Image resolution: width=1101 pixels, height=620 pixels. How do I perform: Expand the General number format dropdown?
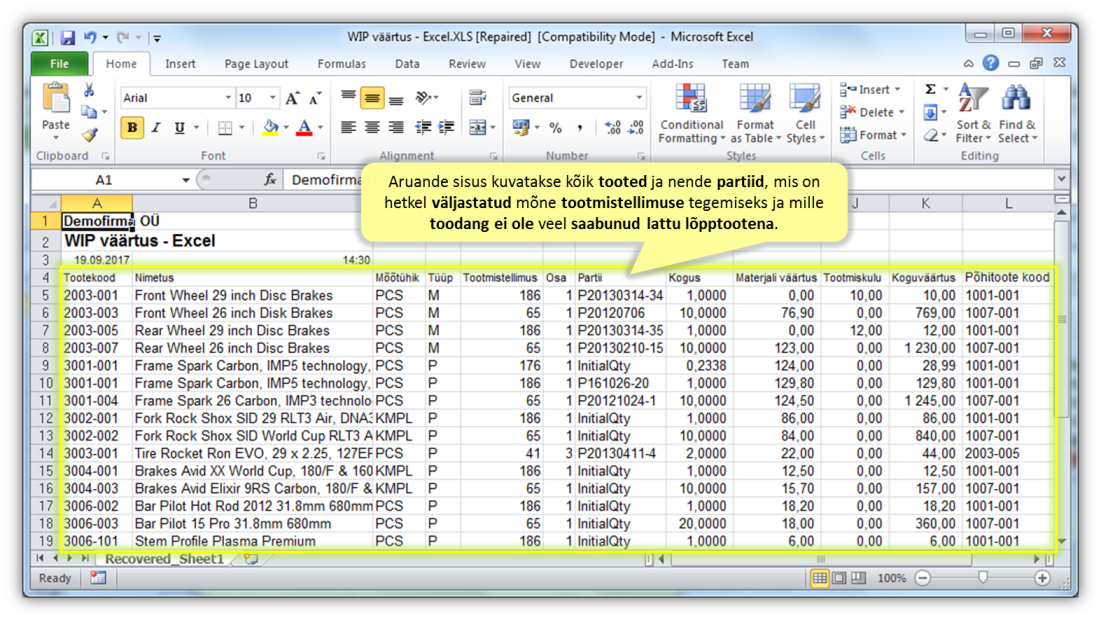[x=639, y=98]
